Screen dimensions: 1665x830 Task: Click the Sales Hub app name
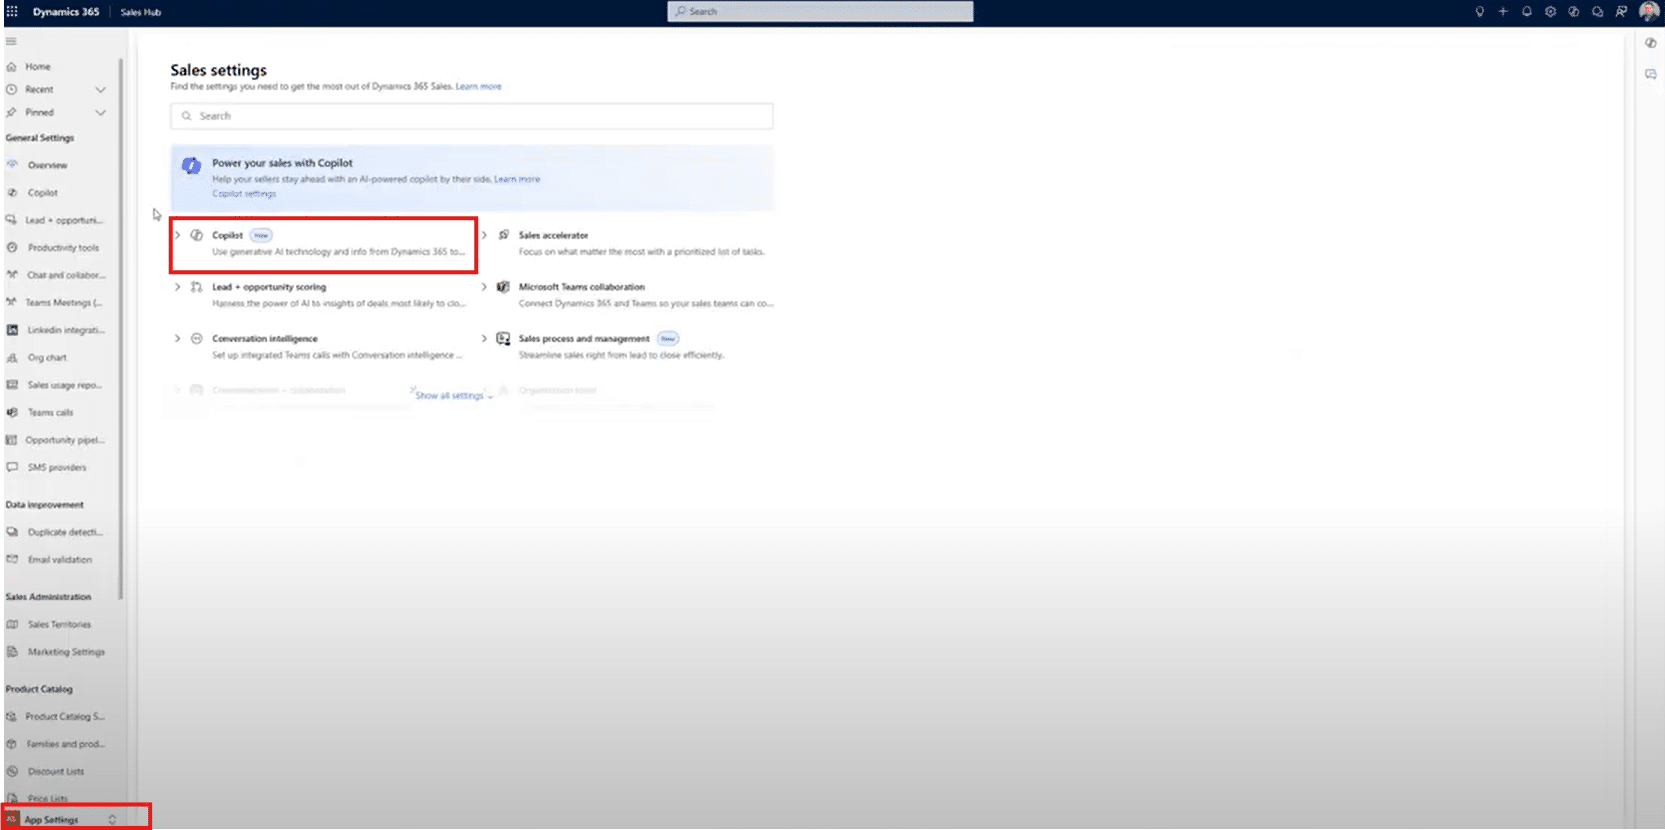click(141, 12)
